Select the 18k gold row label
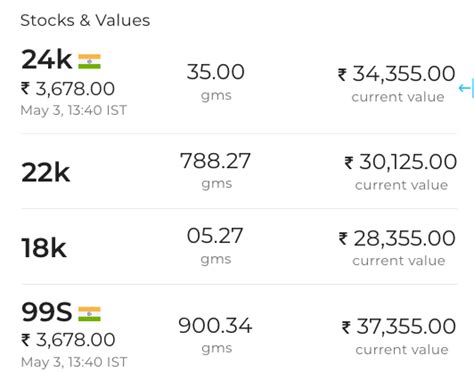 (44, 248)
